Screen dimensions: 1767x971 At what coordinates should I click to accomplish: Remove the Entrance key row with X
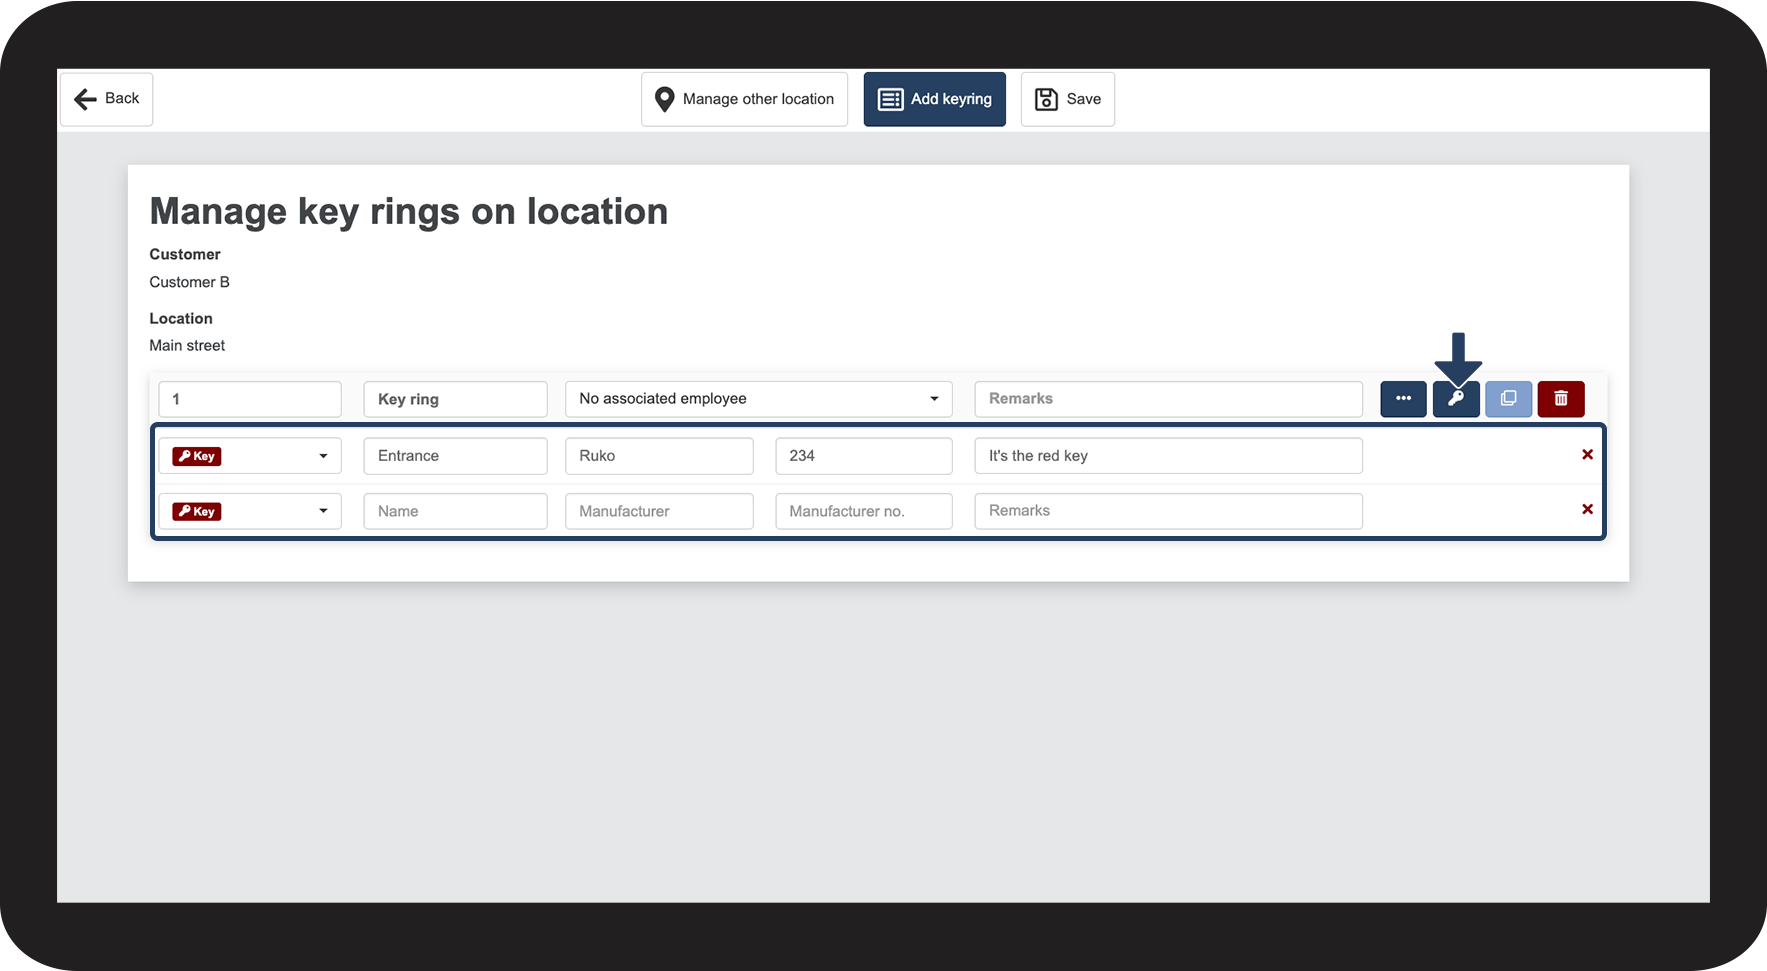(1587, 455)
